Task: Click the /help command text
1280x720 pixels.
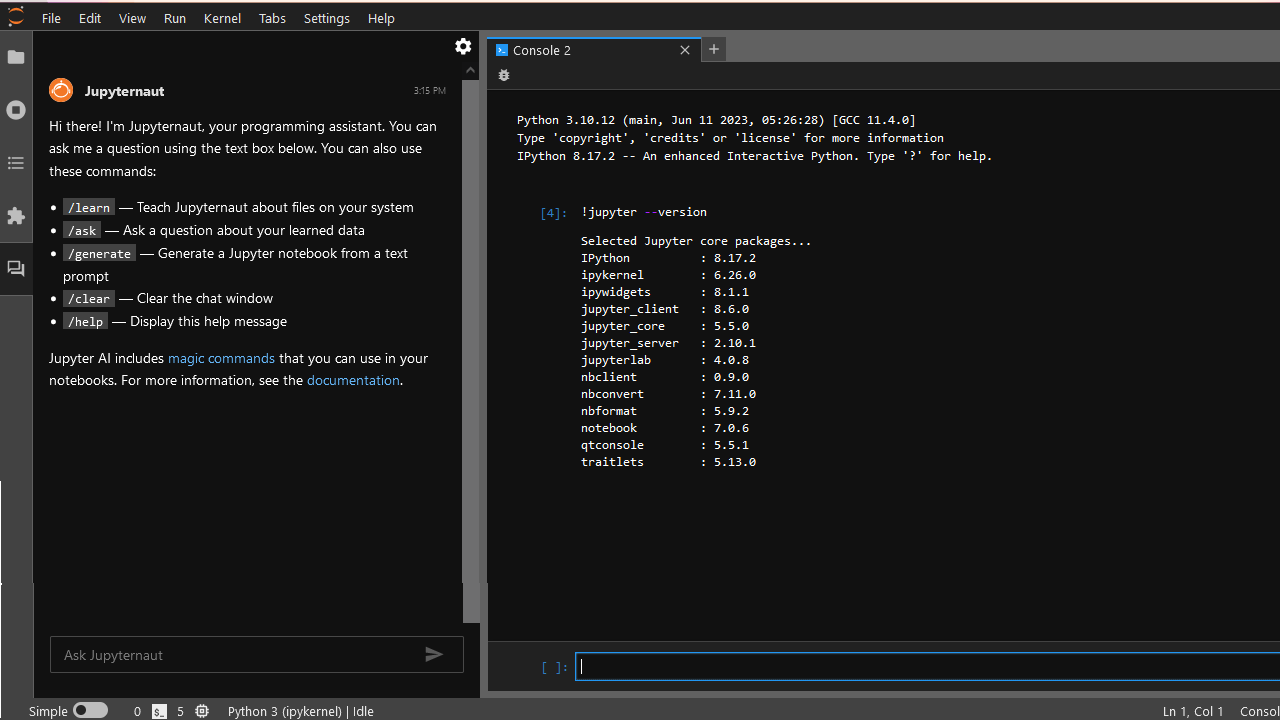Action: coord(85,321)
